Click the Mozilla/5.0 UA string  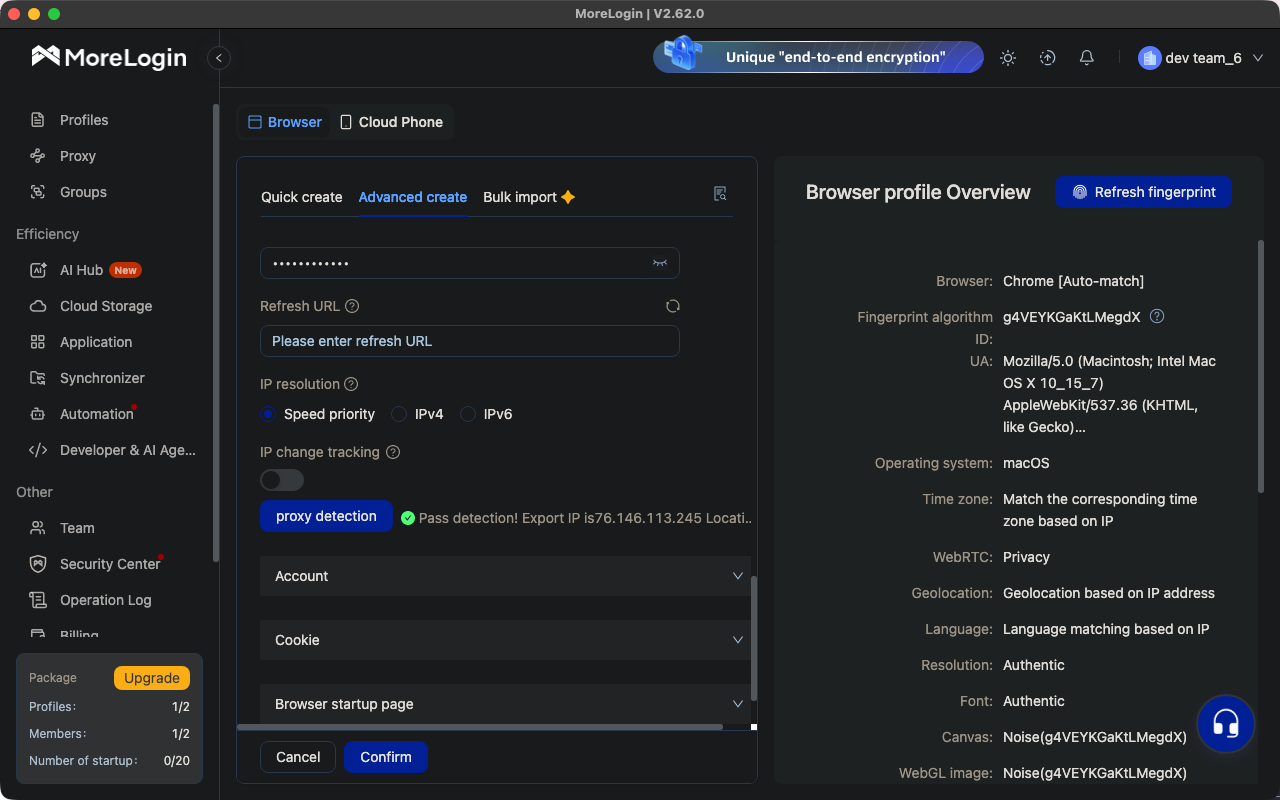click(1109, 394)
